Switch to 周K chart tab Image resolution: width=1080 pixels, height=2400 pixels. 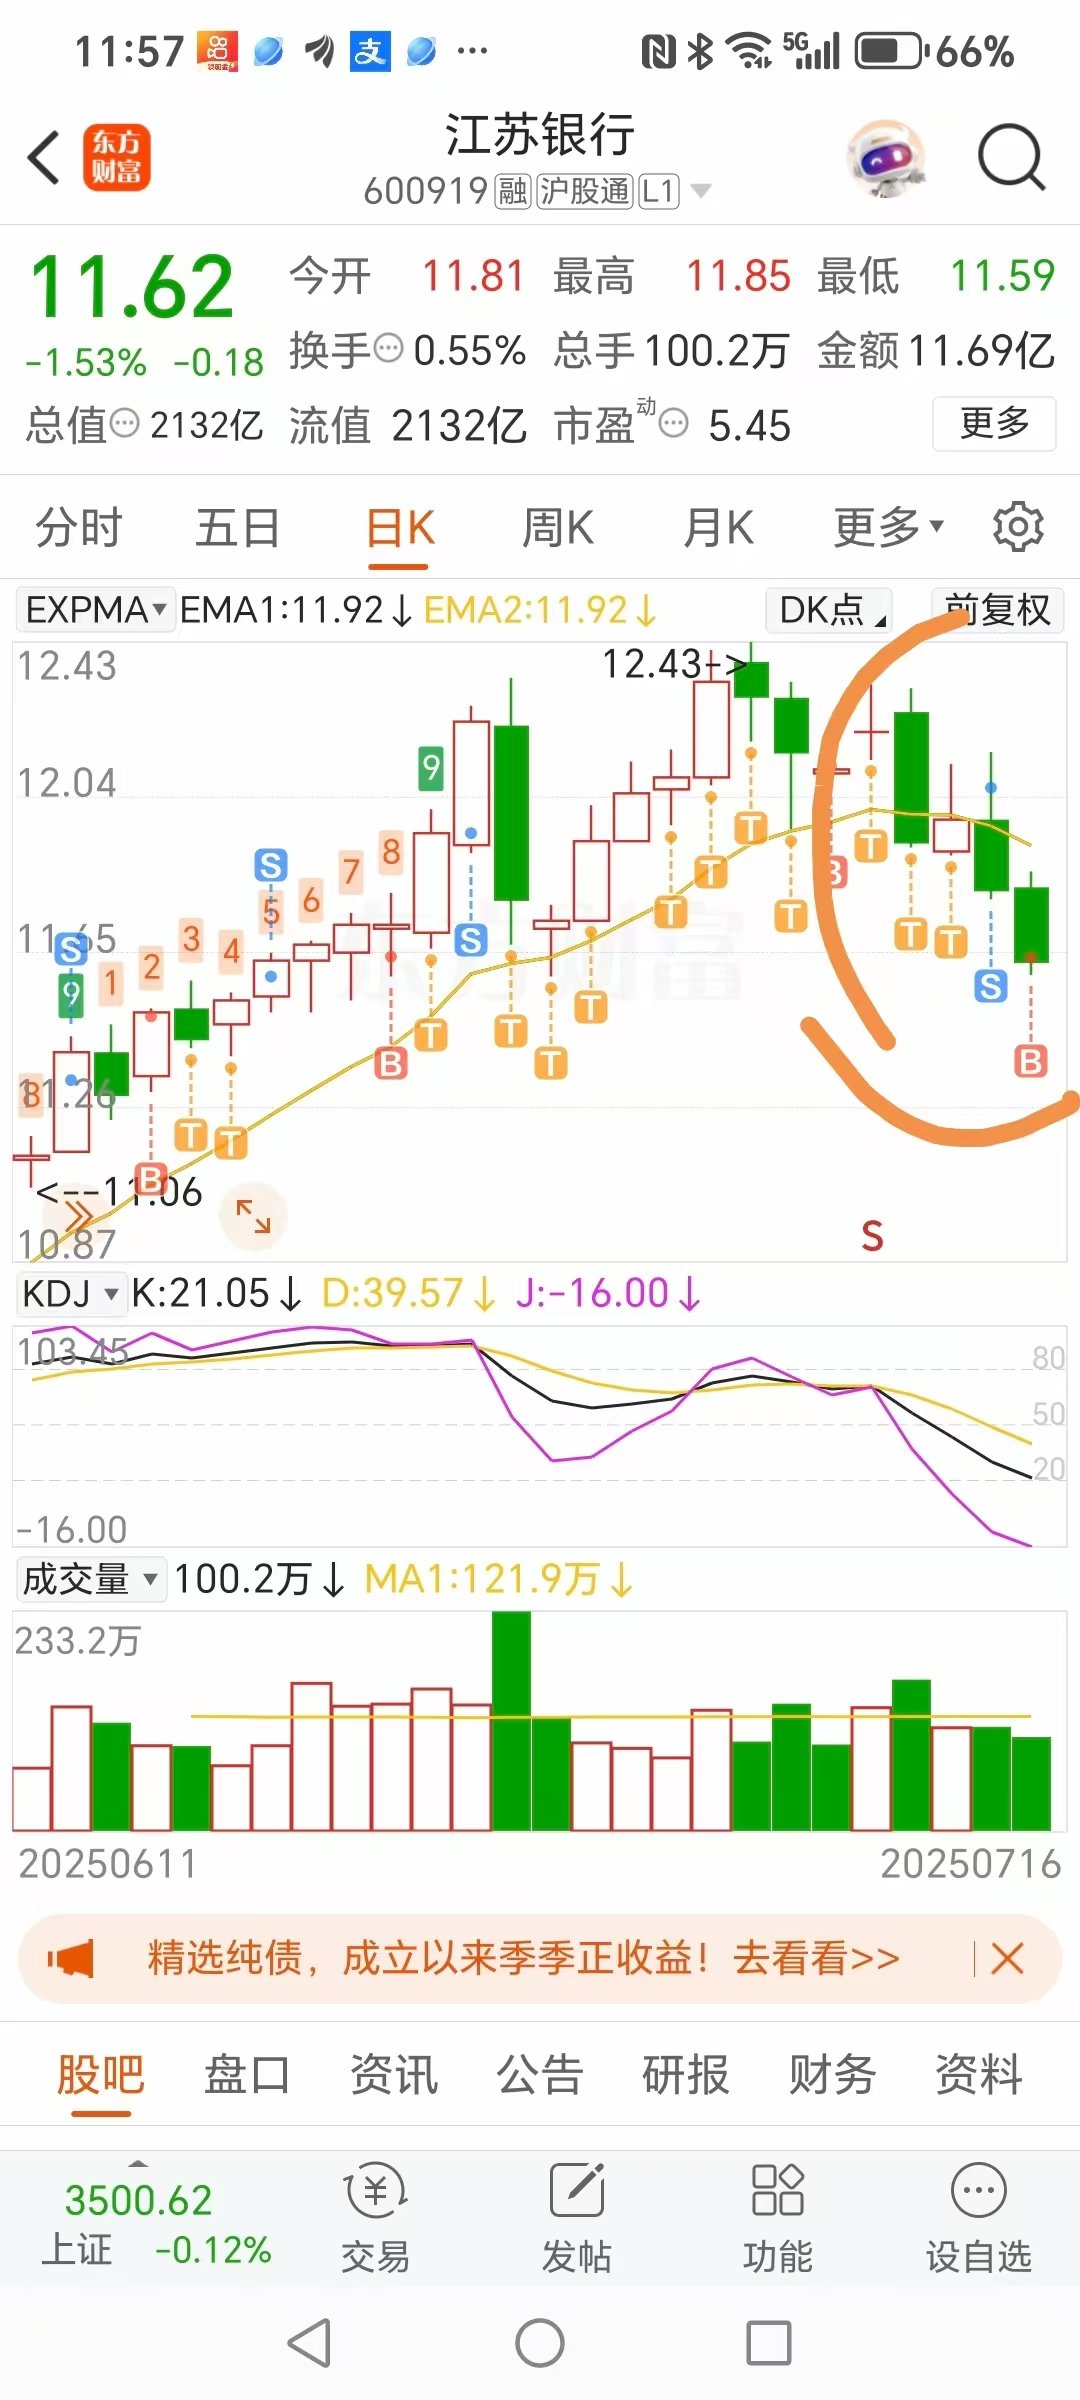[x=558, y=526]
